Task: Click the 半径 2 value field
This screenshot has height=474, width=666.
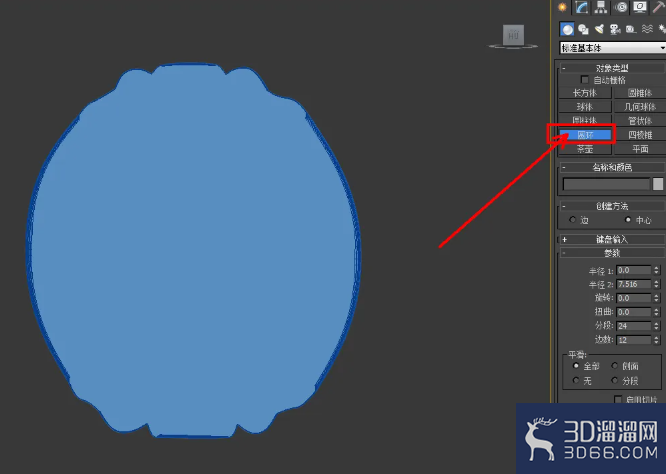Action: click(x=633, y=284)
